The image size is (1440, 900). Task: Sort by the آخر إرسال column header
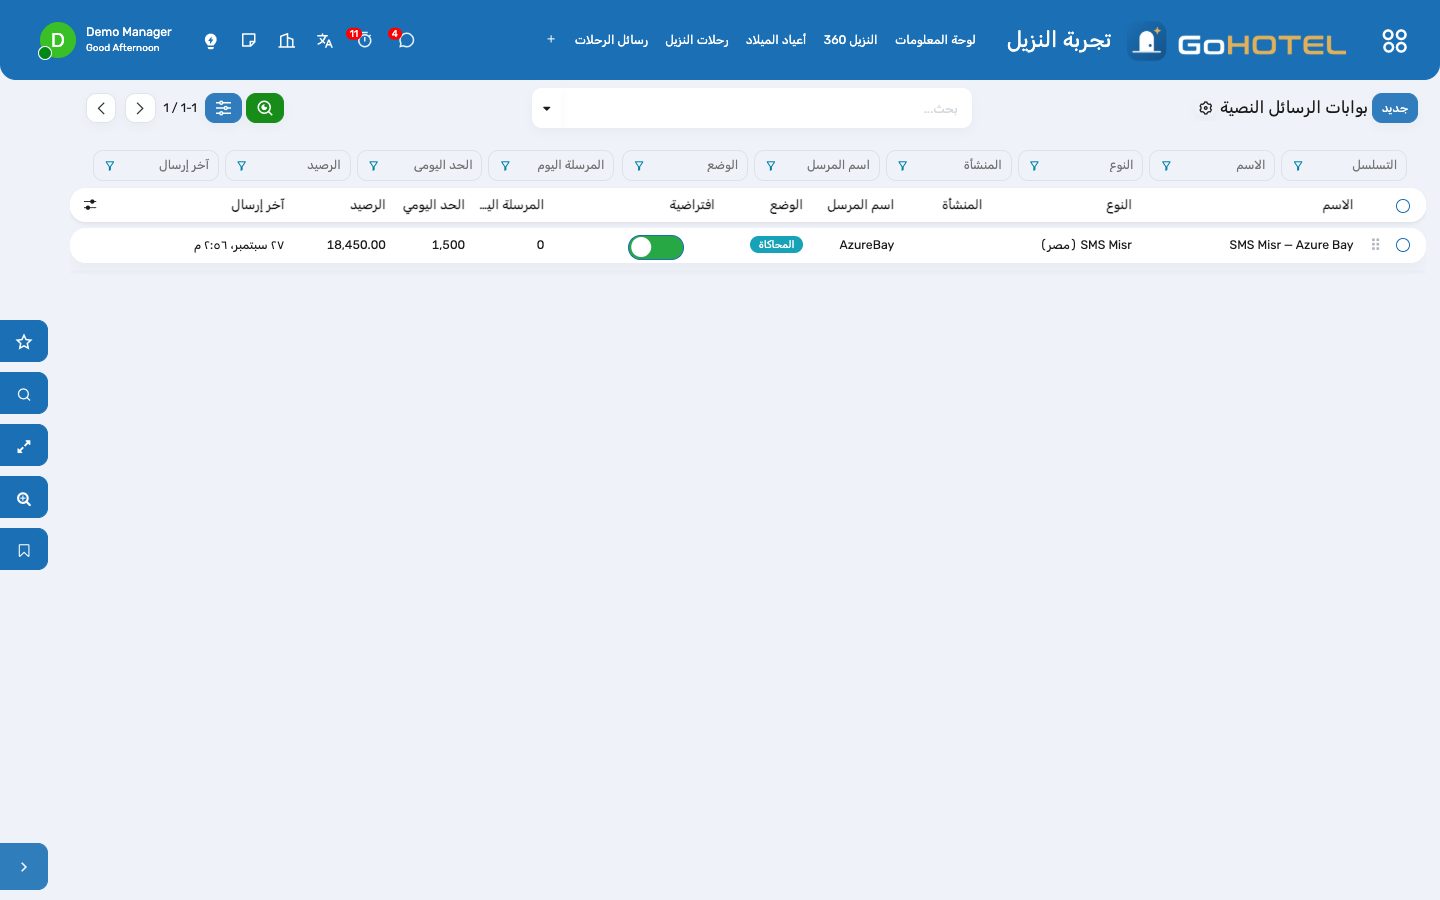tap(258, 205)
